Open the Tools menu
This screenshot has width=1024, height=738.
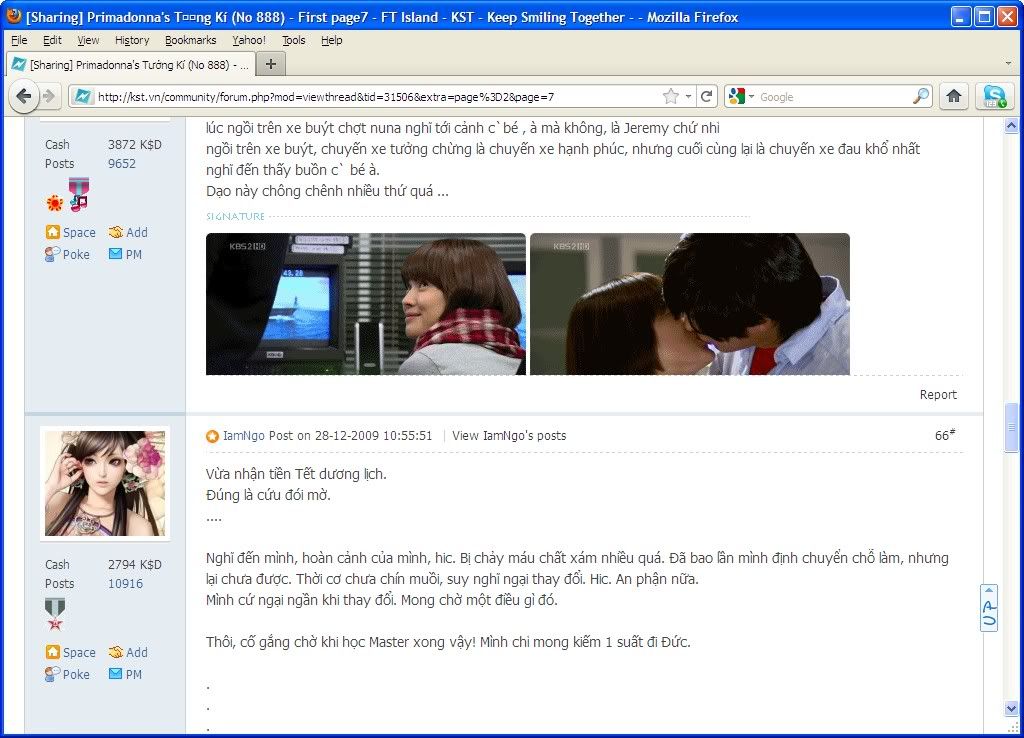[294, 40]
